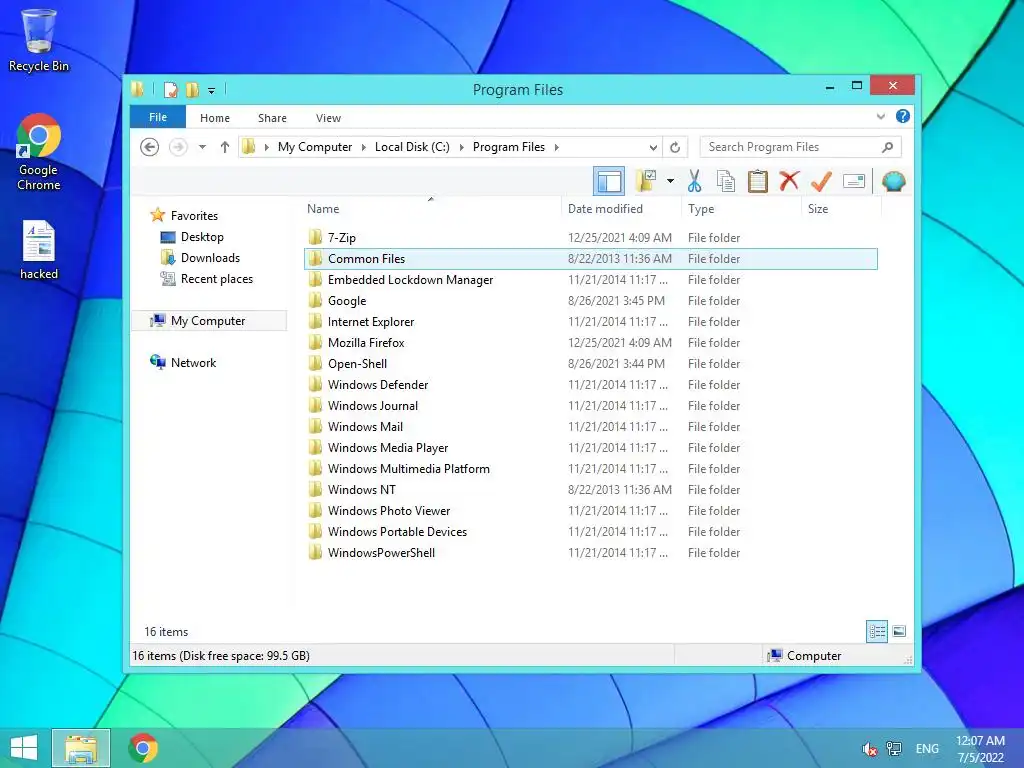Select Recent places in the navigation pane
The width and height of the screenshot is (1024, 768).
point(216,279)
